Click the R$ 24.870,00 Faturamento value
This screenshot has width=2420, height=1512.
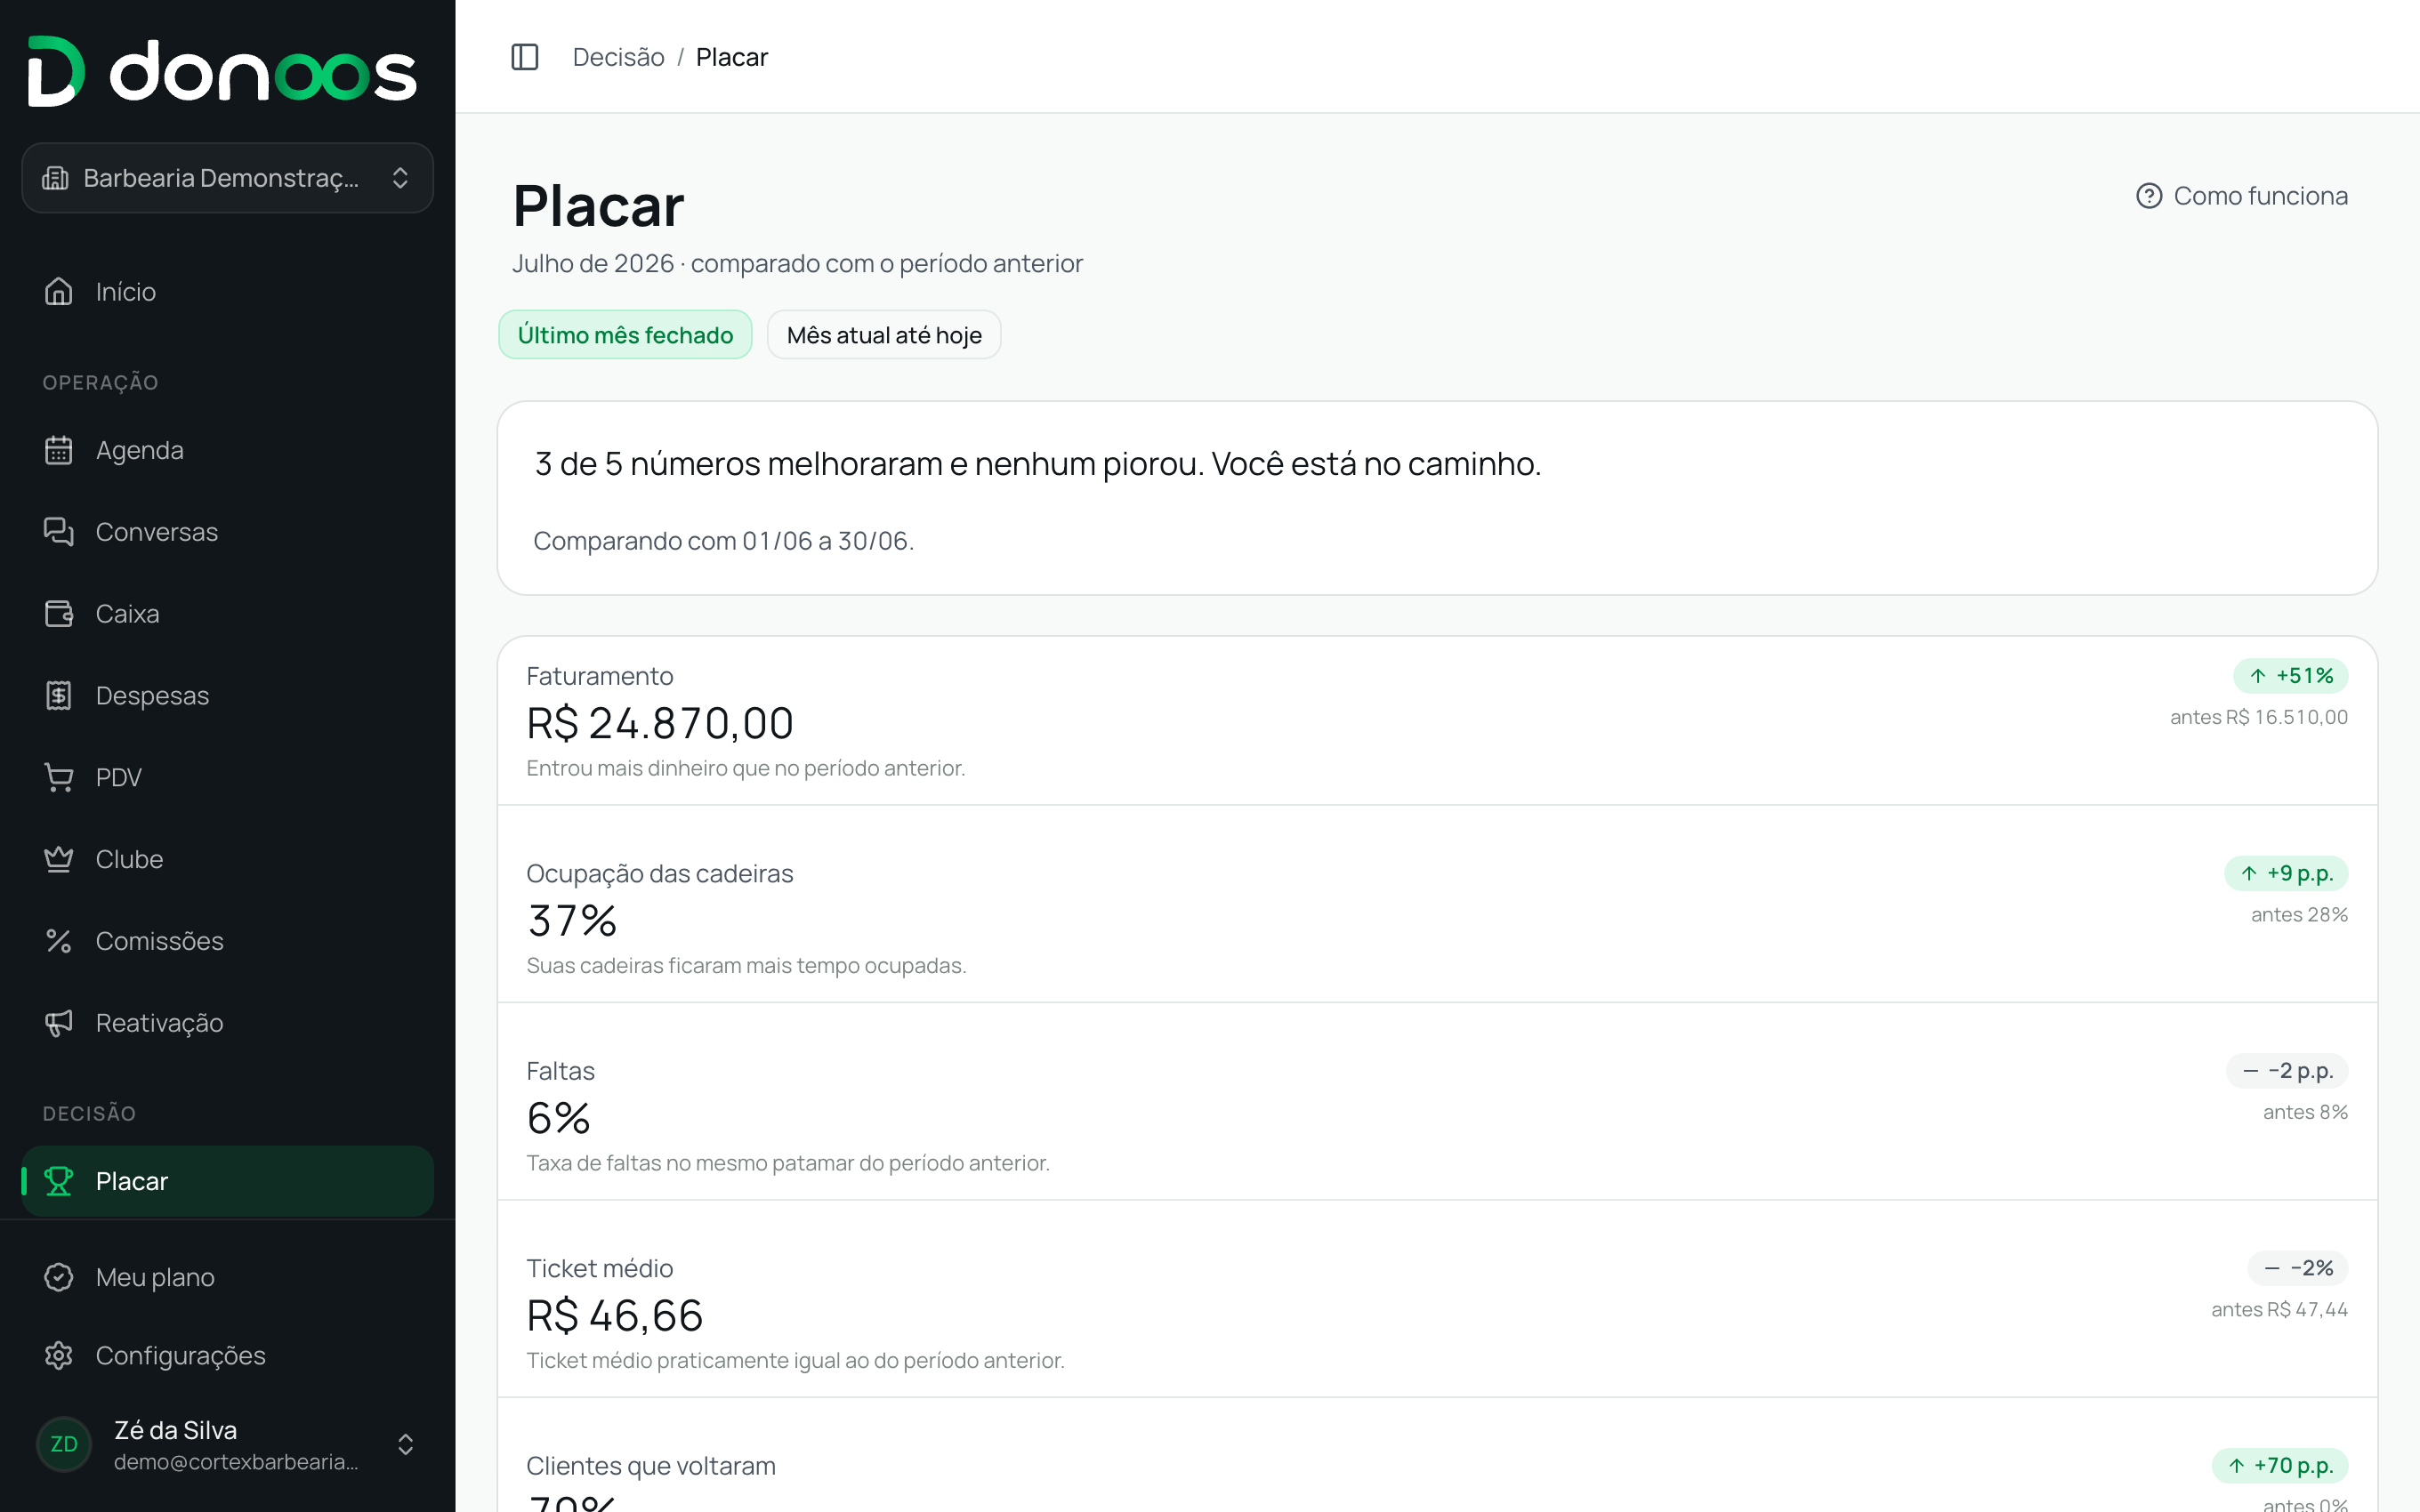click(660, 723)
